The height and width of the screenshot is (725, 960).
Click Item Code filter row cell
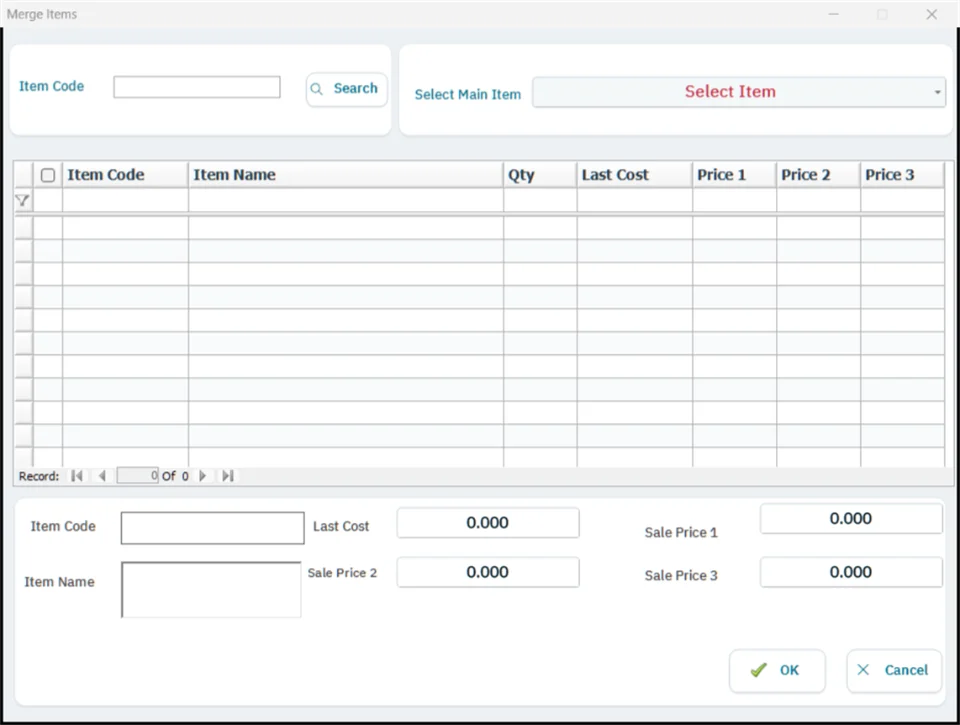pos(125,200)
